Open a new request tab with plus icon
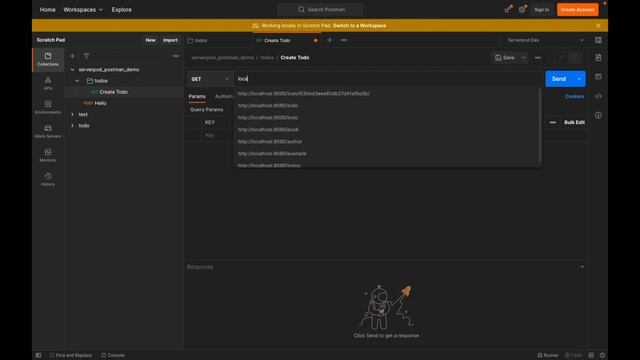 329,40
